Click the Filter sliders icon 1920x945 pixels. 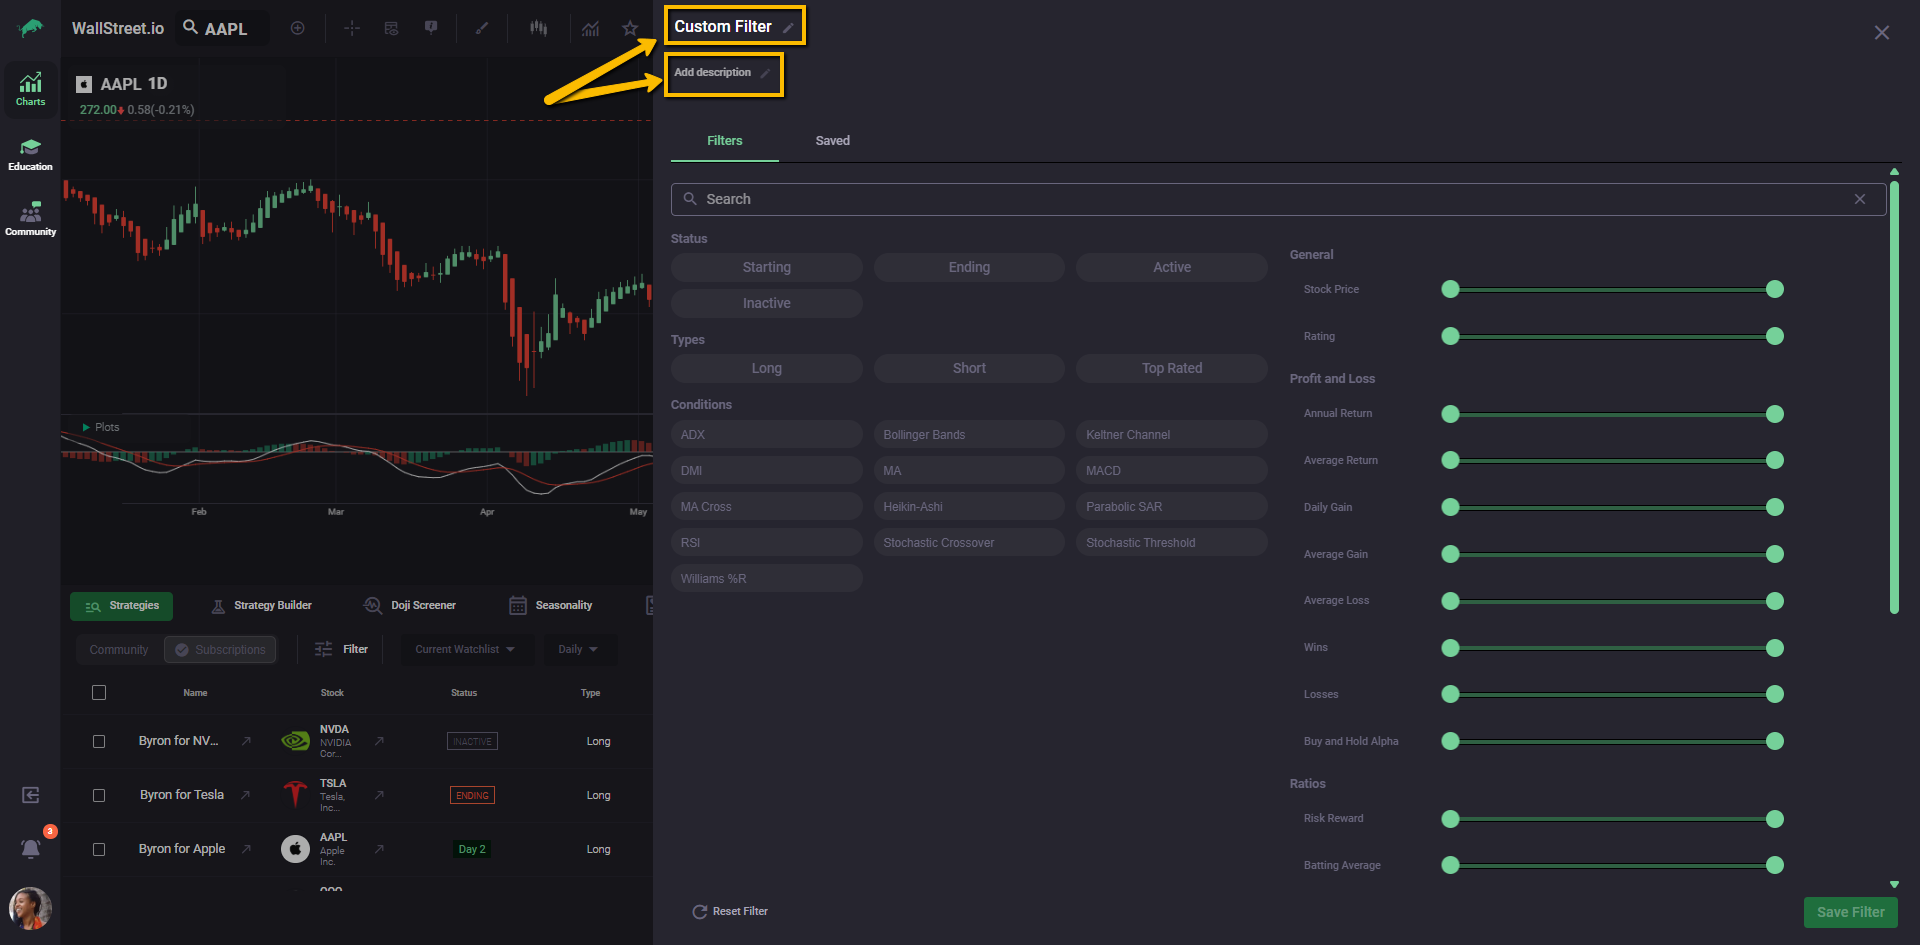323,649
